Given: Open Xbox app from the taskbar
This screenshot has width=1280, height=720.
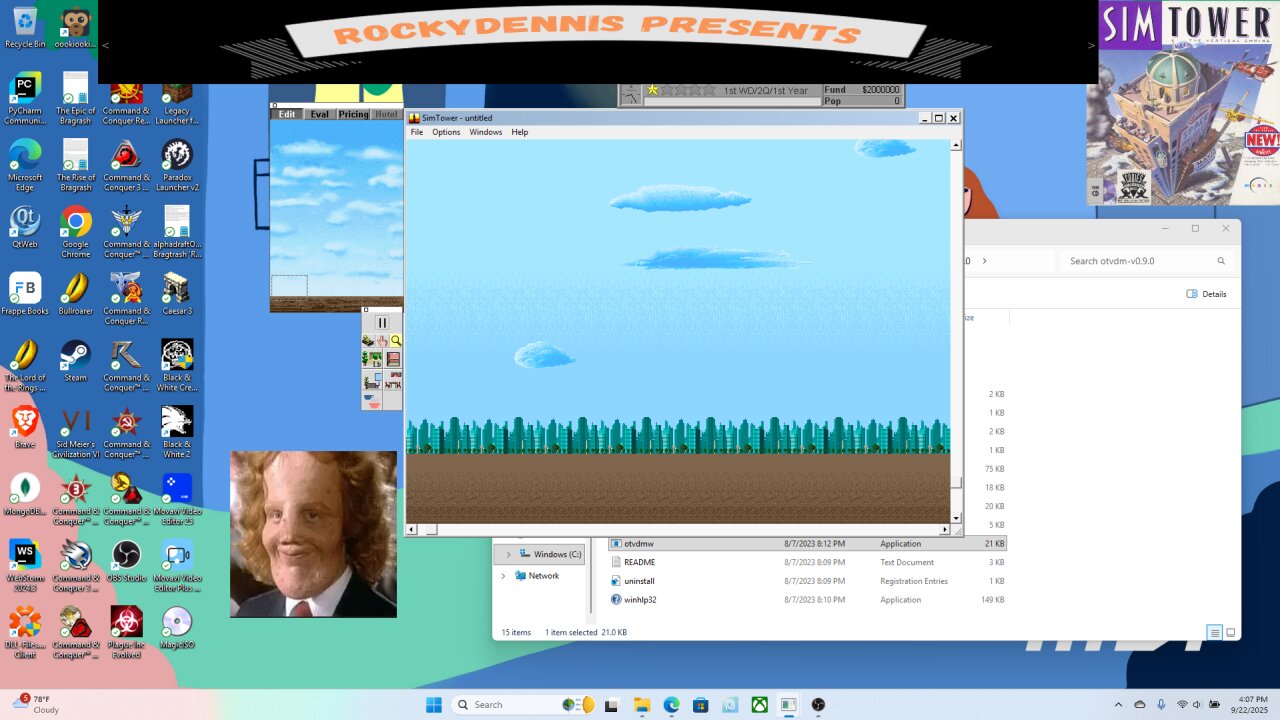Looking at the screenshot, I should [760, 705].
